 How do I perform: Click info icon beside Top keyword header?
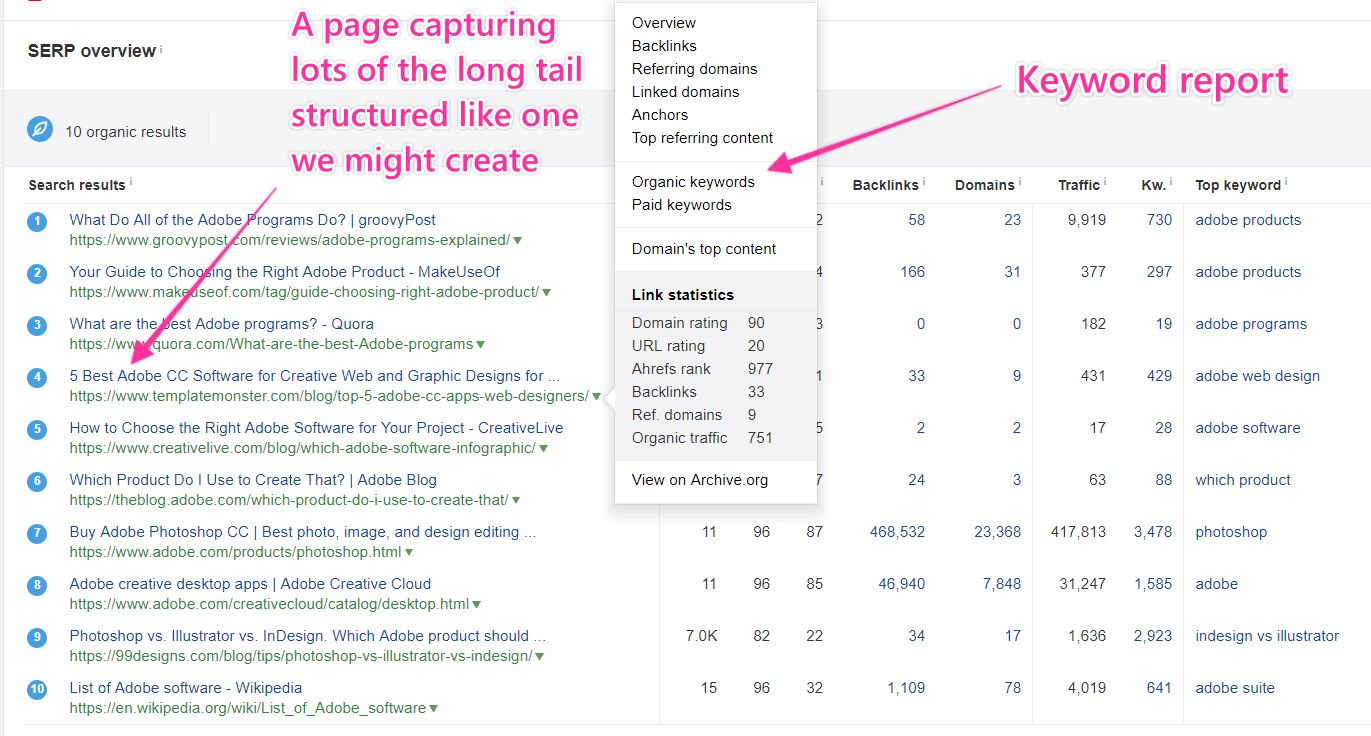click(x=1286, y=182)
